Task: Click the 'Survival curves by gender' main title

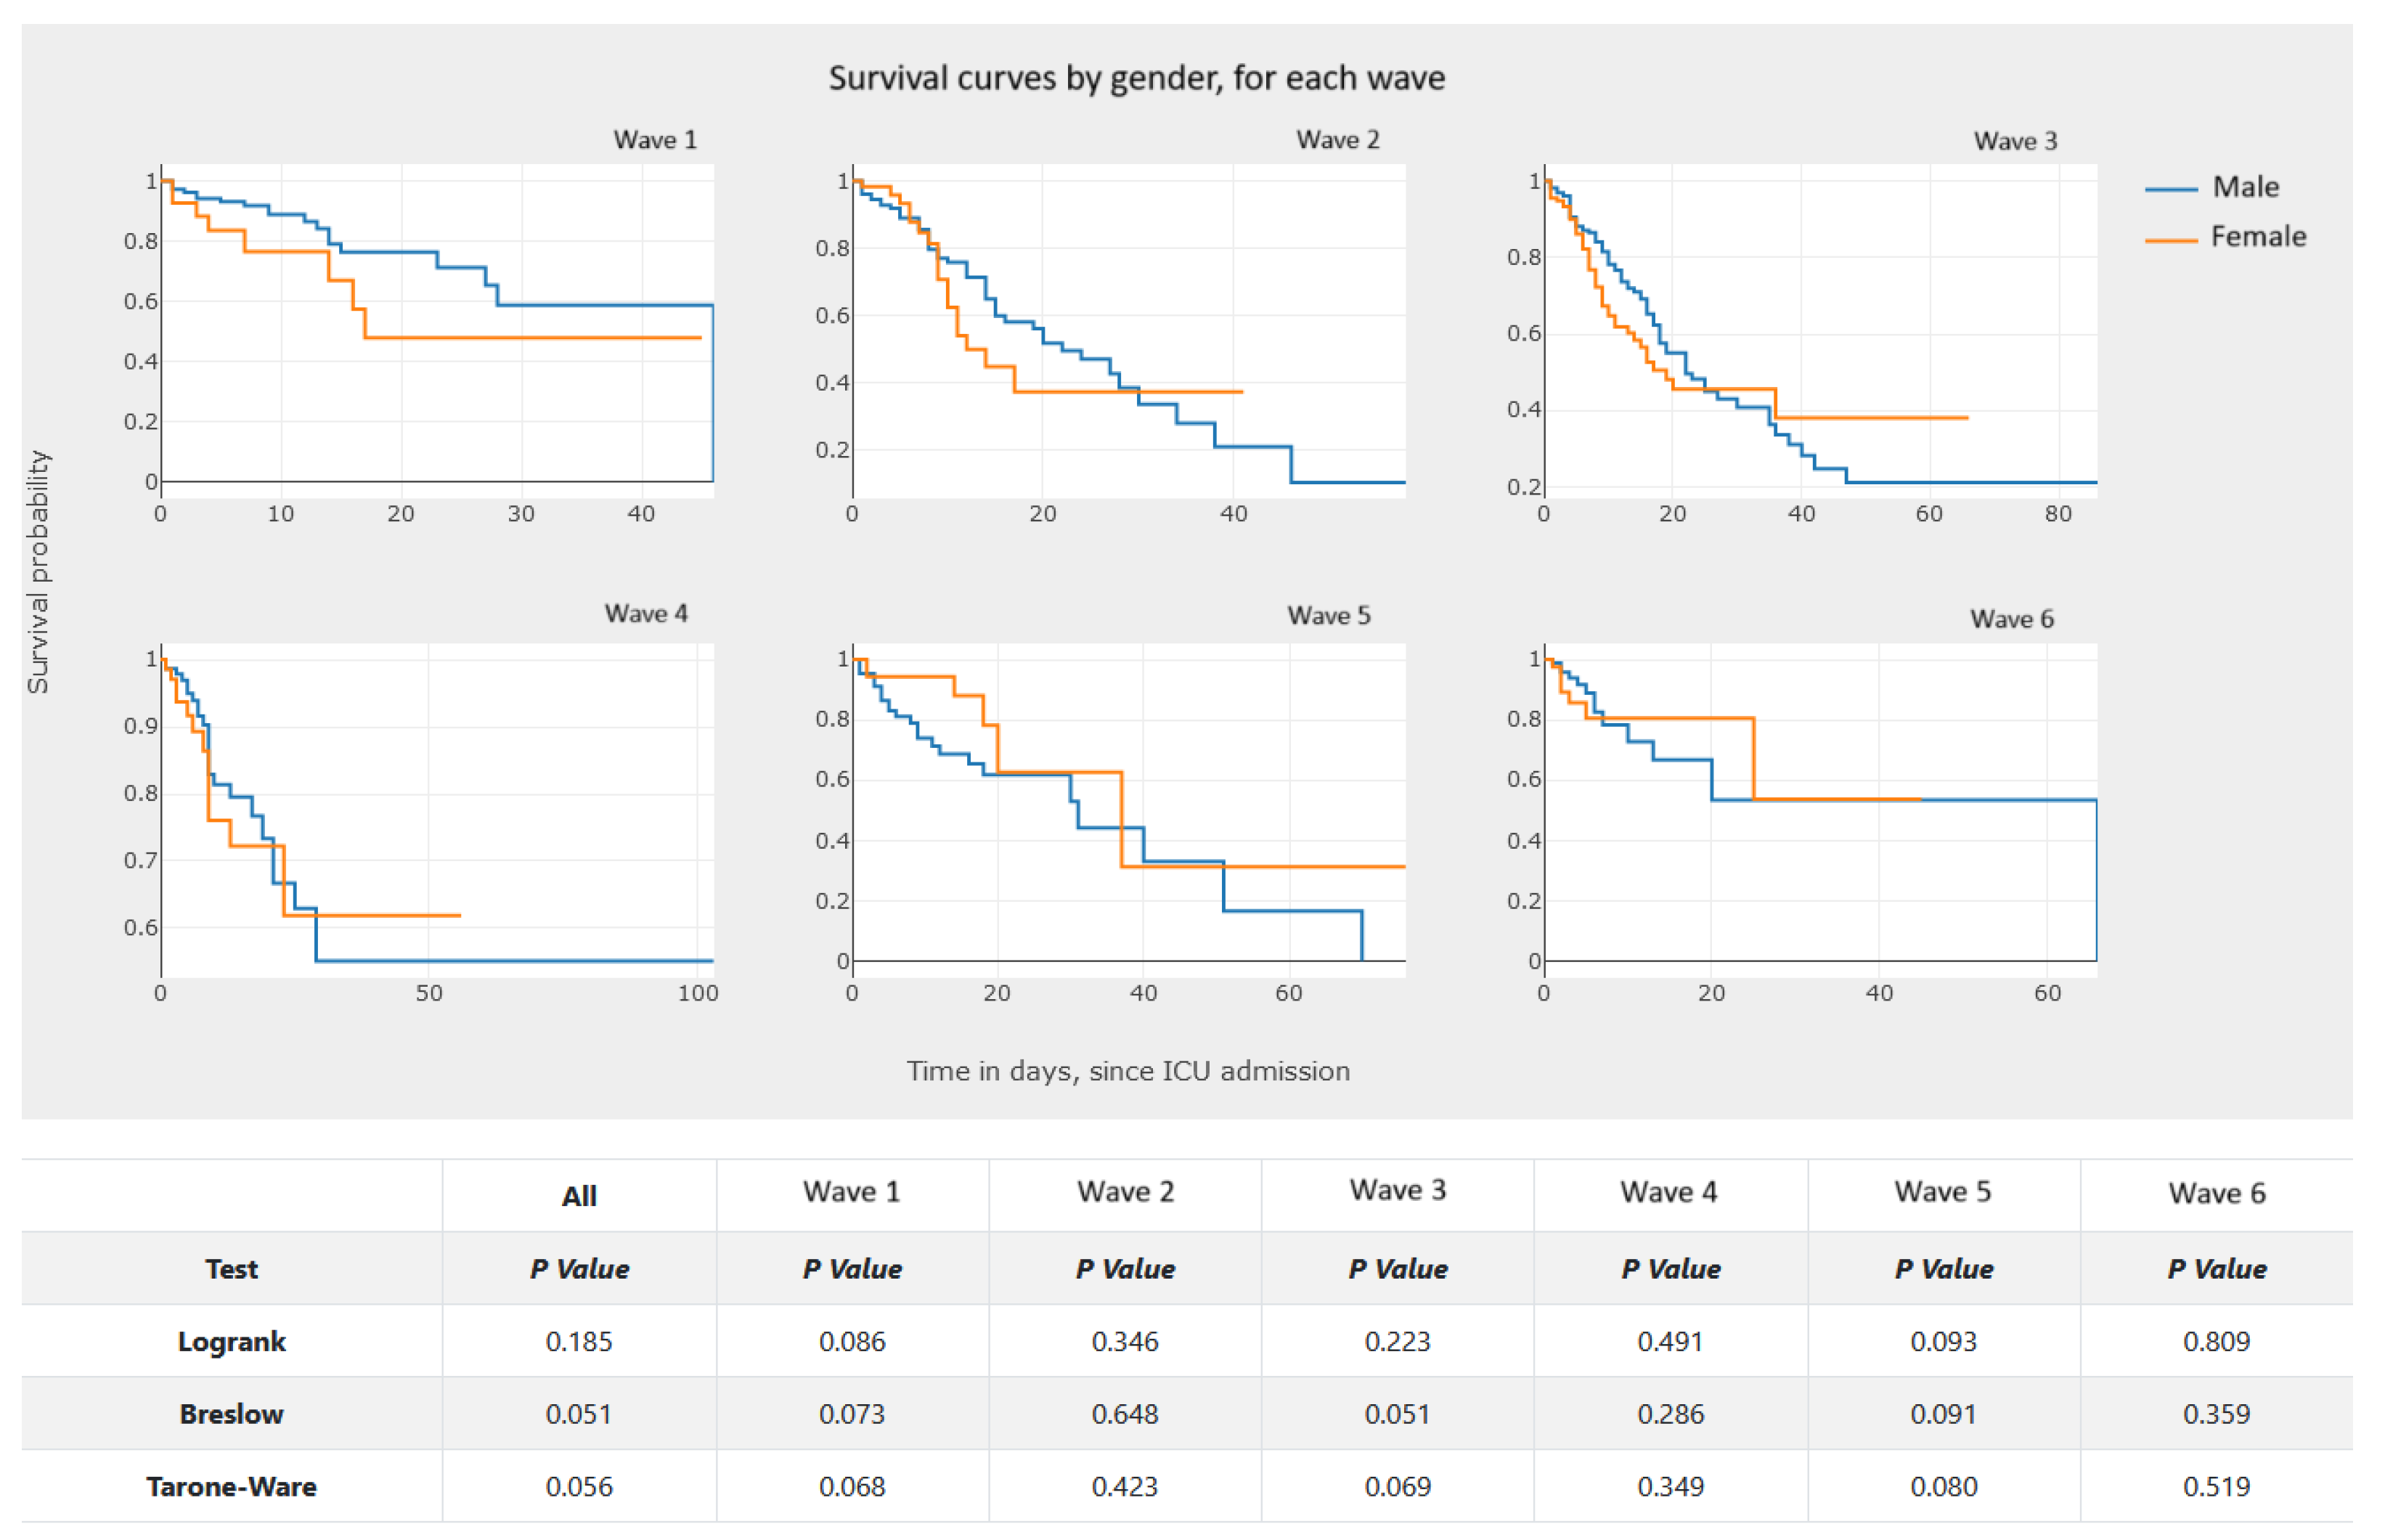Action: (x=1136, y=78)
